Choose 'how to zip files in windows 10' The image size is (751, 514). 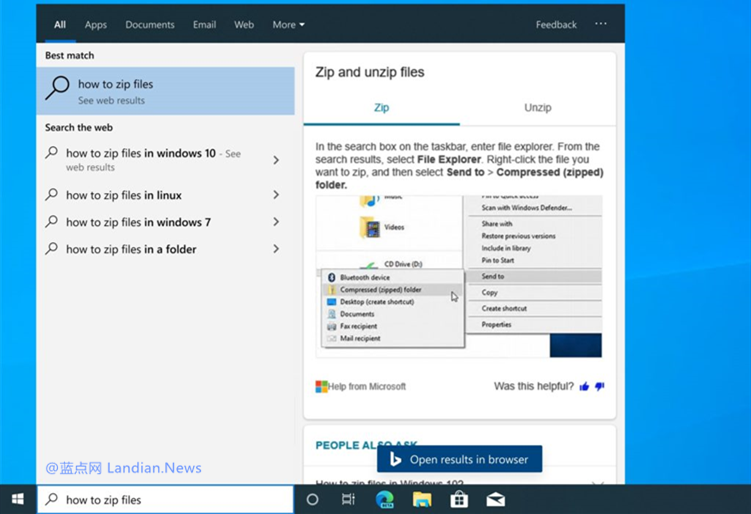tap(165, 160)
